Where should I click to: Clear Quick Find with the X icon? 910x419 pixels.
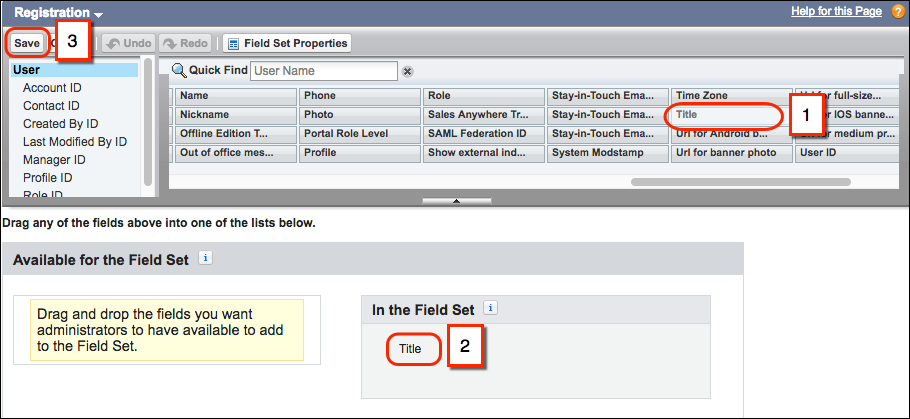407,71
